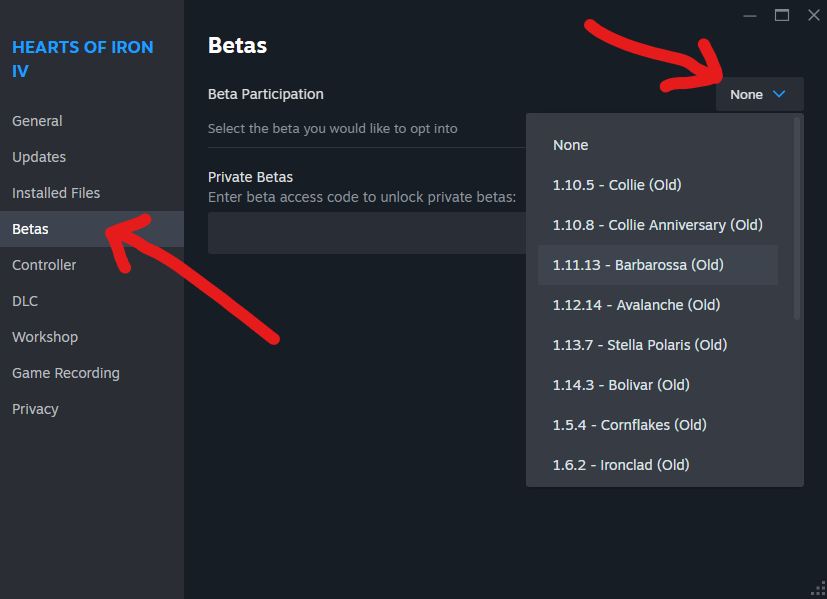
Task: Go to Installed Files section
Action: coord(56,193)
